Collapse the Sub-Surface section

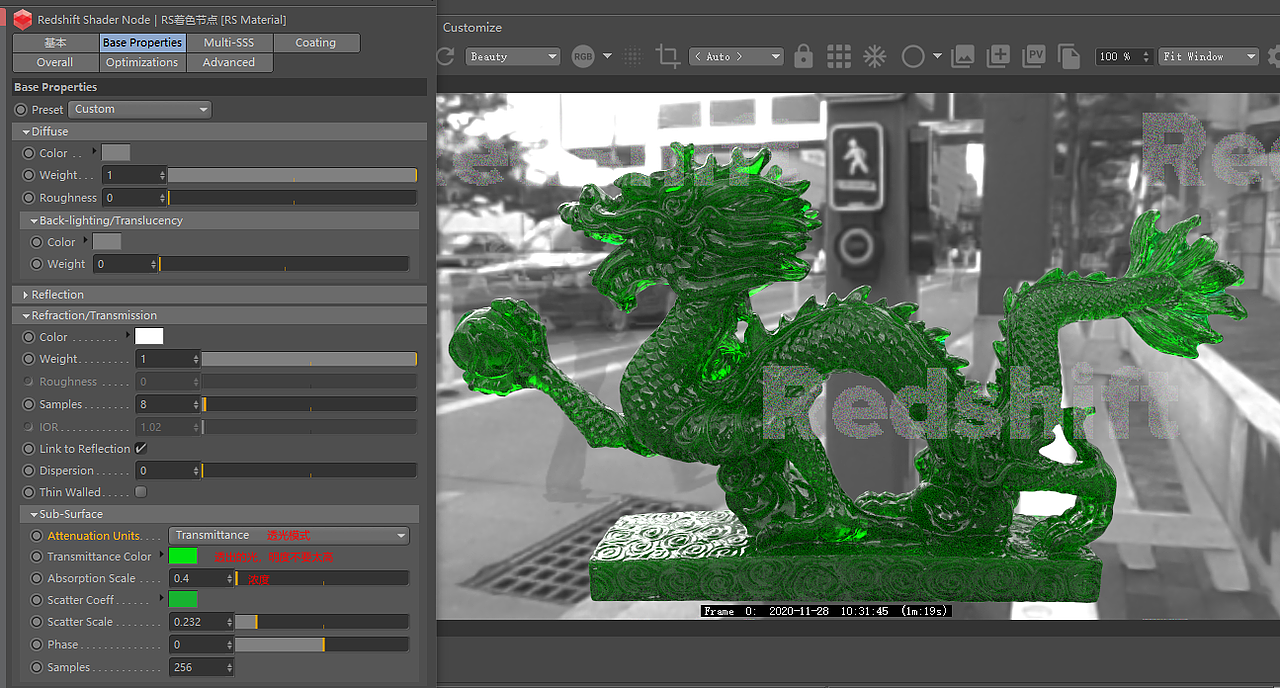(34, 514)
